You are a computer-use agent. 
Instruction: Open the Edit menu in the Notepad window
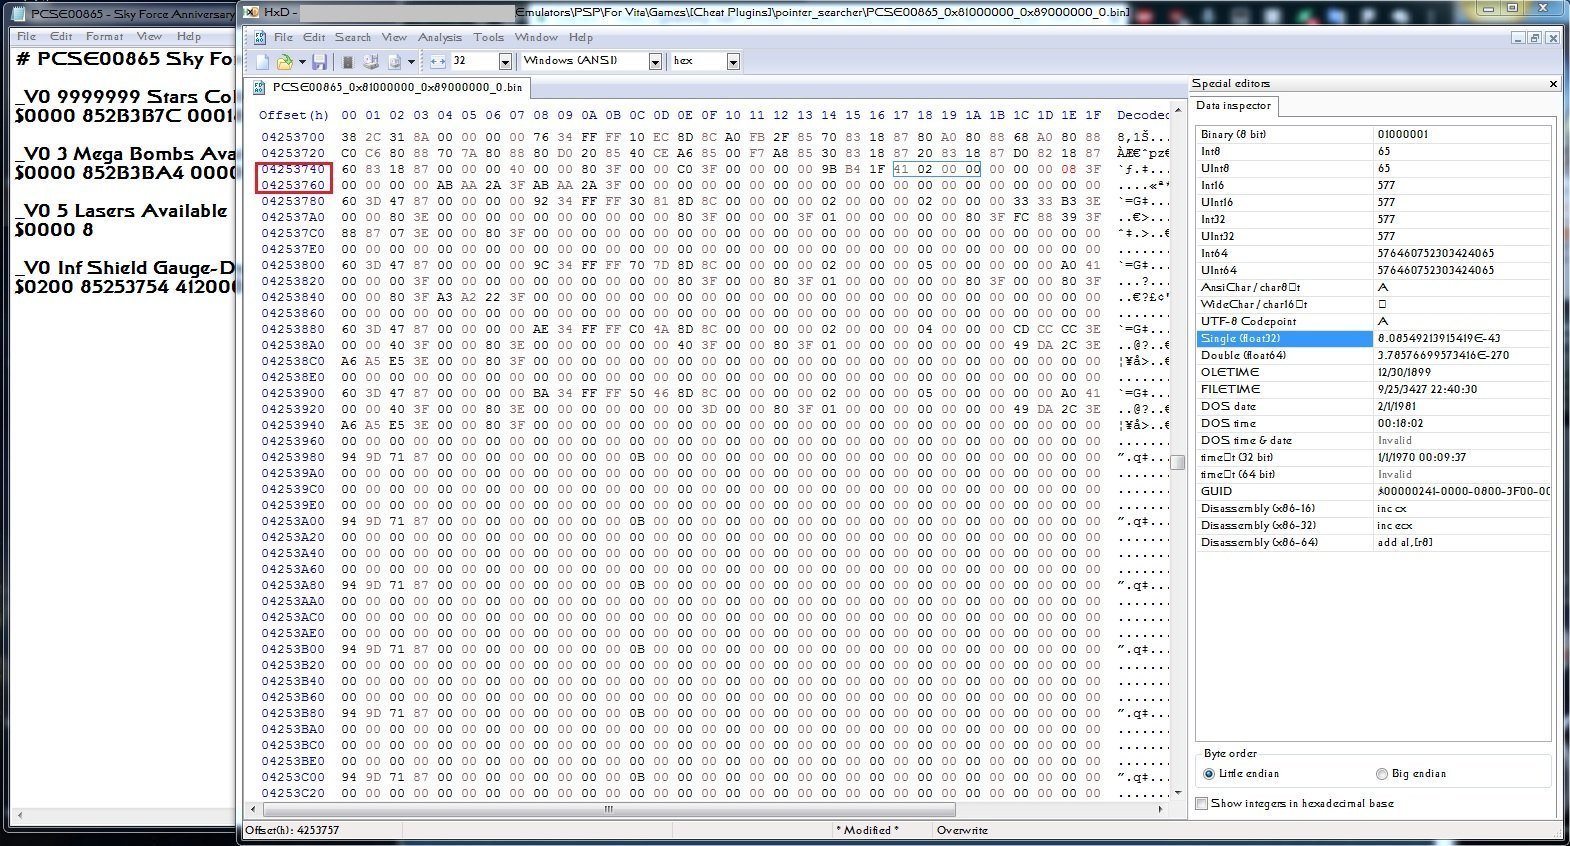61,36
